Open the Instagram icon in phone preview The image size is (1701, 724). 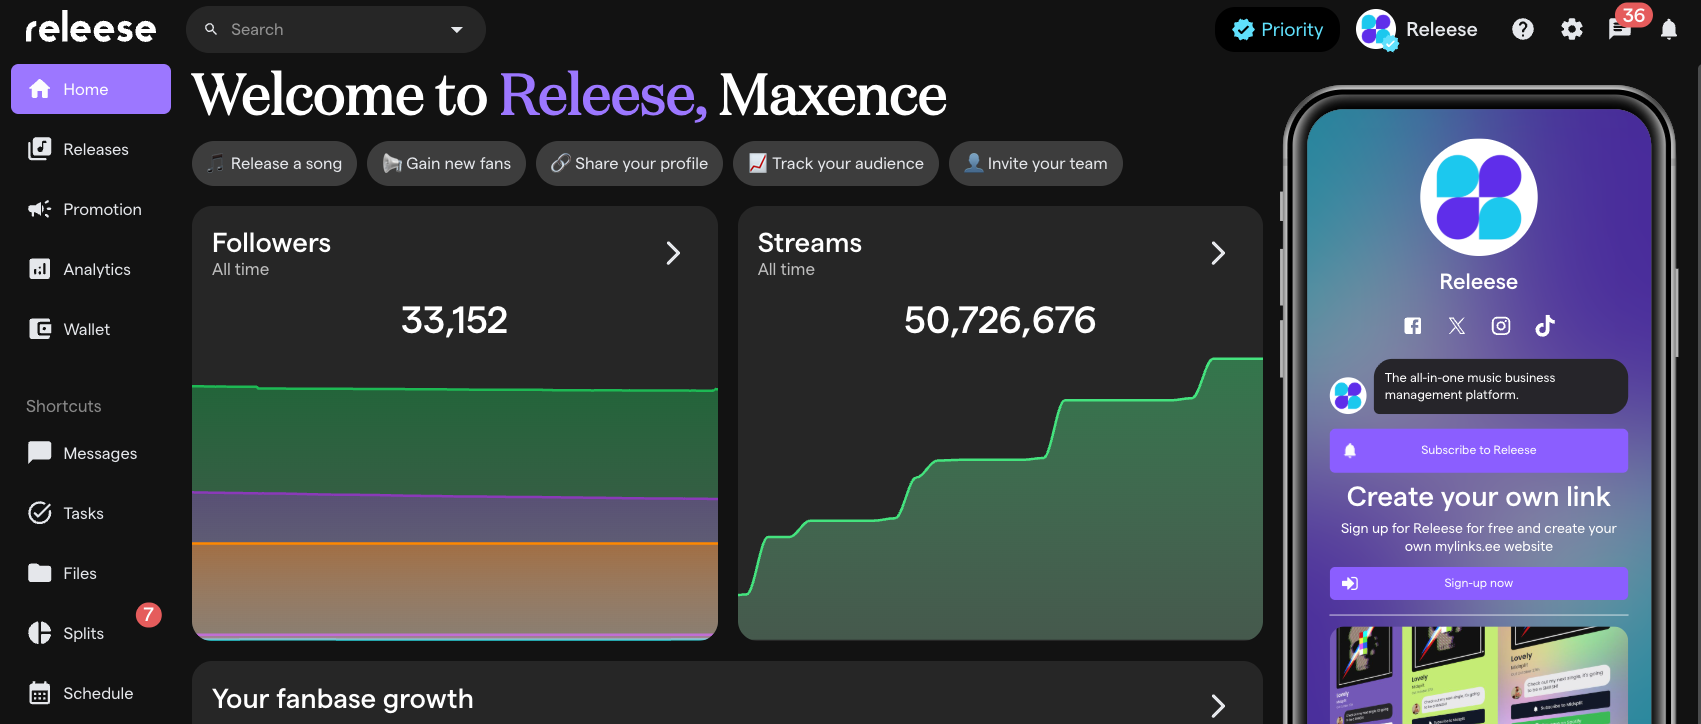(x=1501, y=326)
